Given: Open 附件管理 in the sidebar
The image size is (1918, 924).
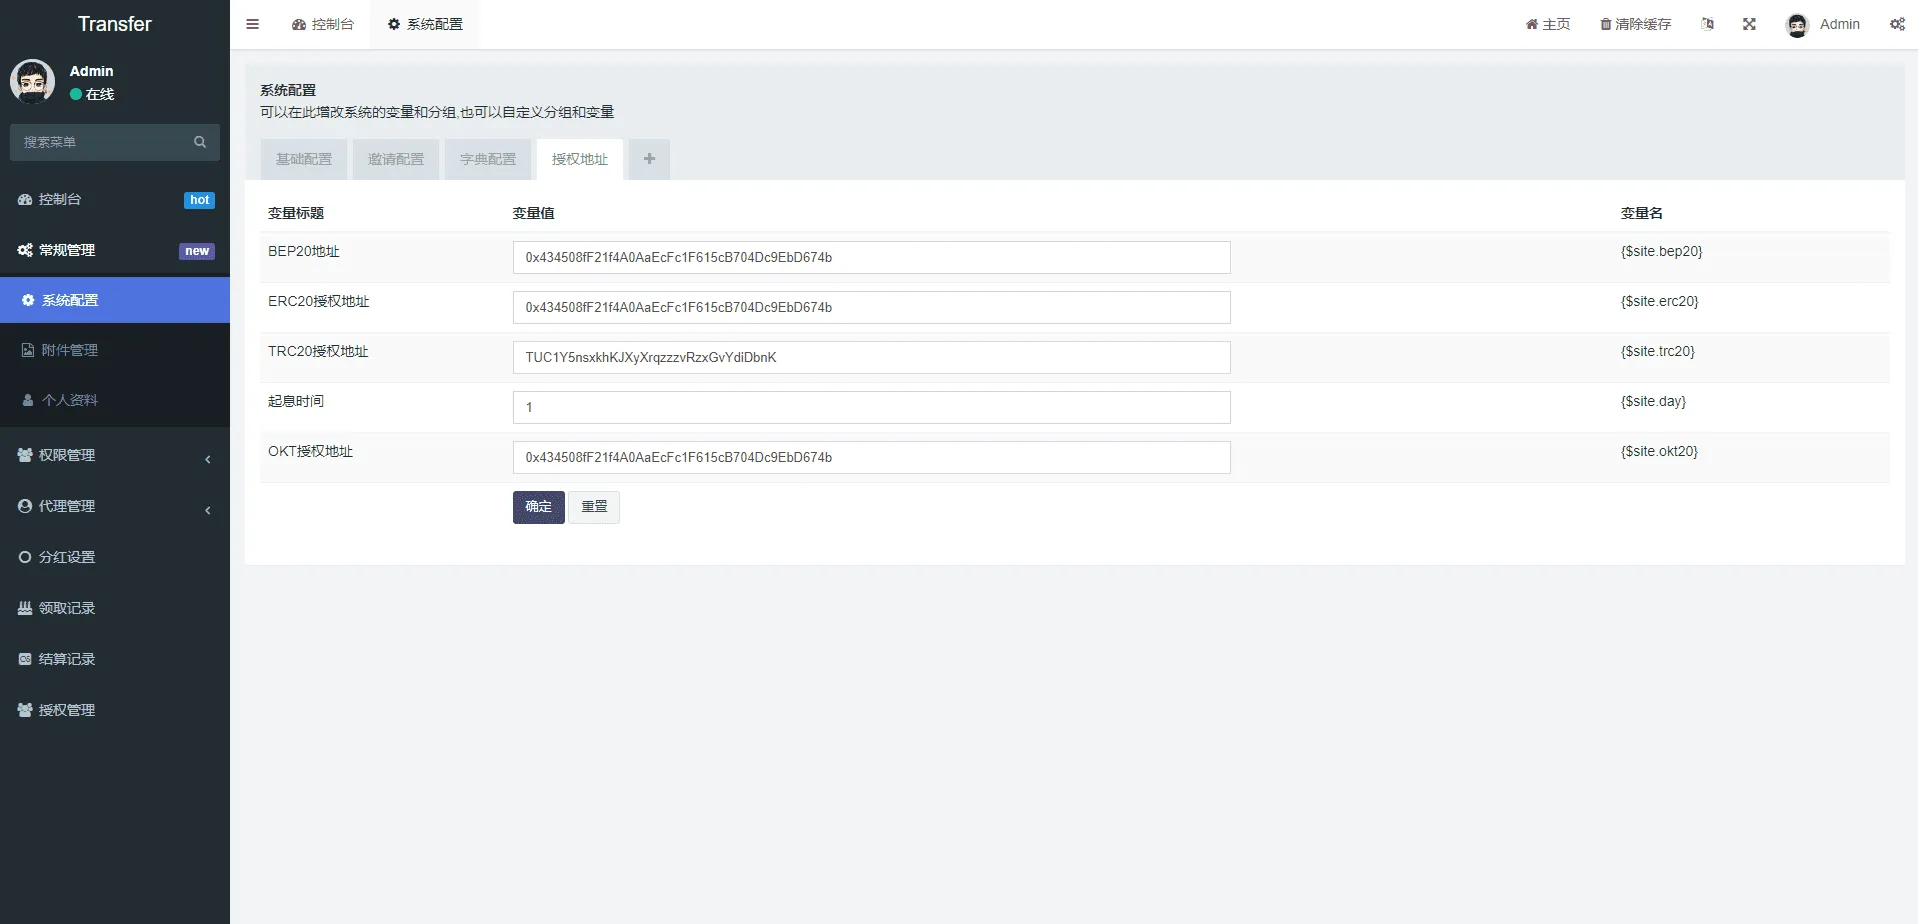Looking at the screenshot, I should (x=70, y=350).
